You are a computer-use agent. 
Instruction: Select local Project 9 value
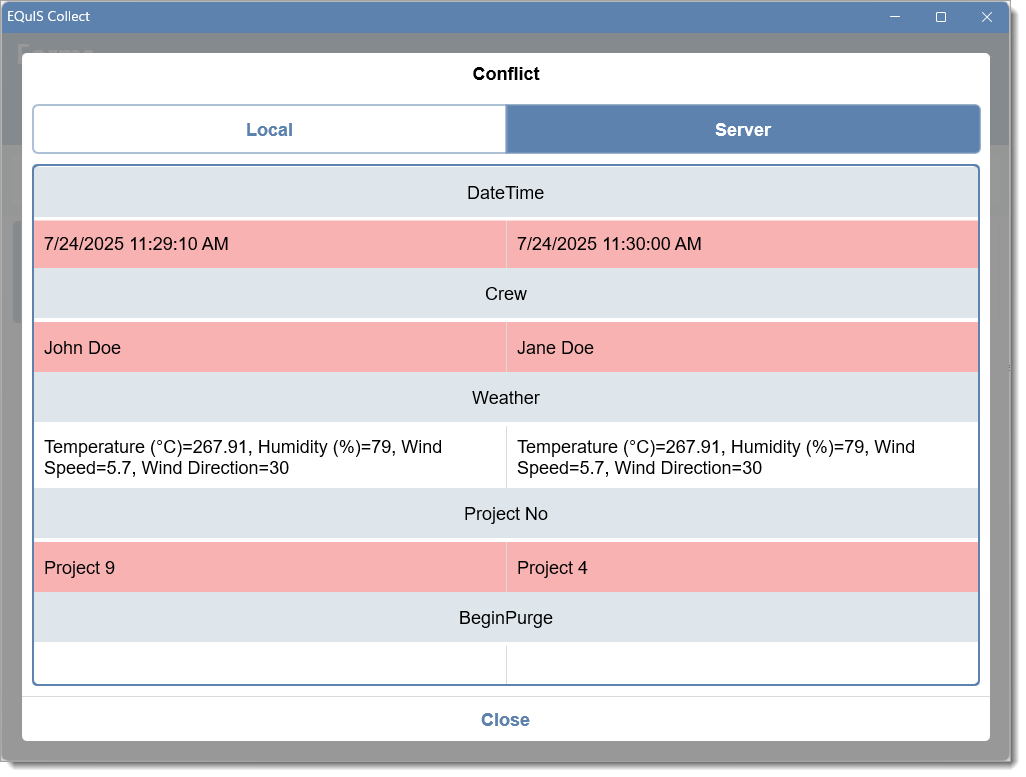coord(270,567)
